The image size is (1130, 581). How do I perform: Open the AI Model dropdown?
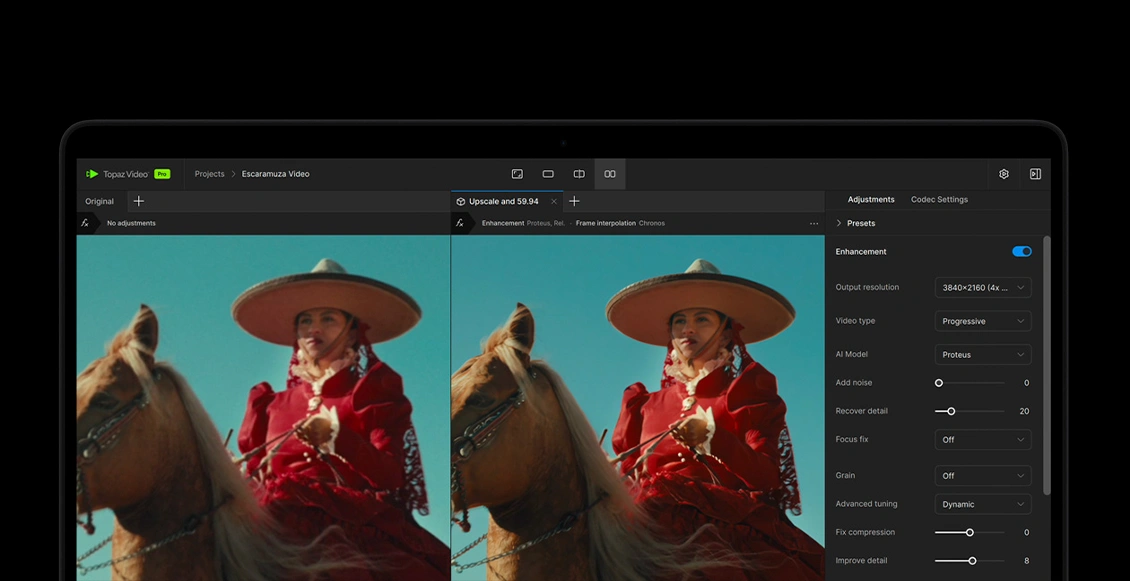(x=983, y=355)
